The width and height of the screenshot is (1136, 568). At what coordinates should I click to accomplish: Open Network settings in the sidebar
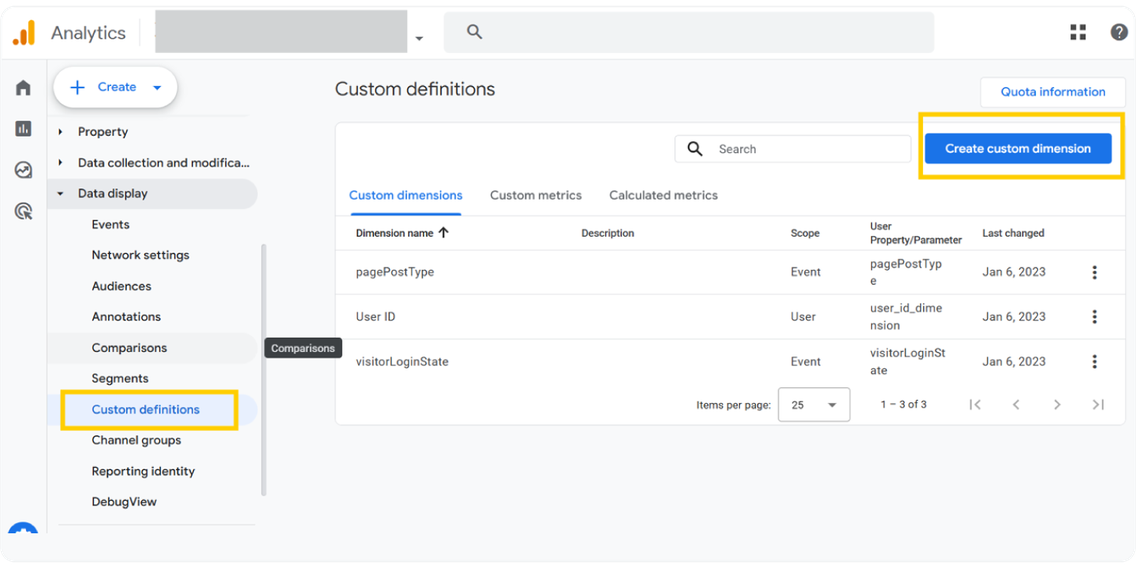click(x=141, y=255)
